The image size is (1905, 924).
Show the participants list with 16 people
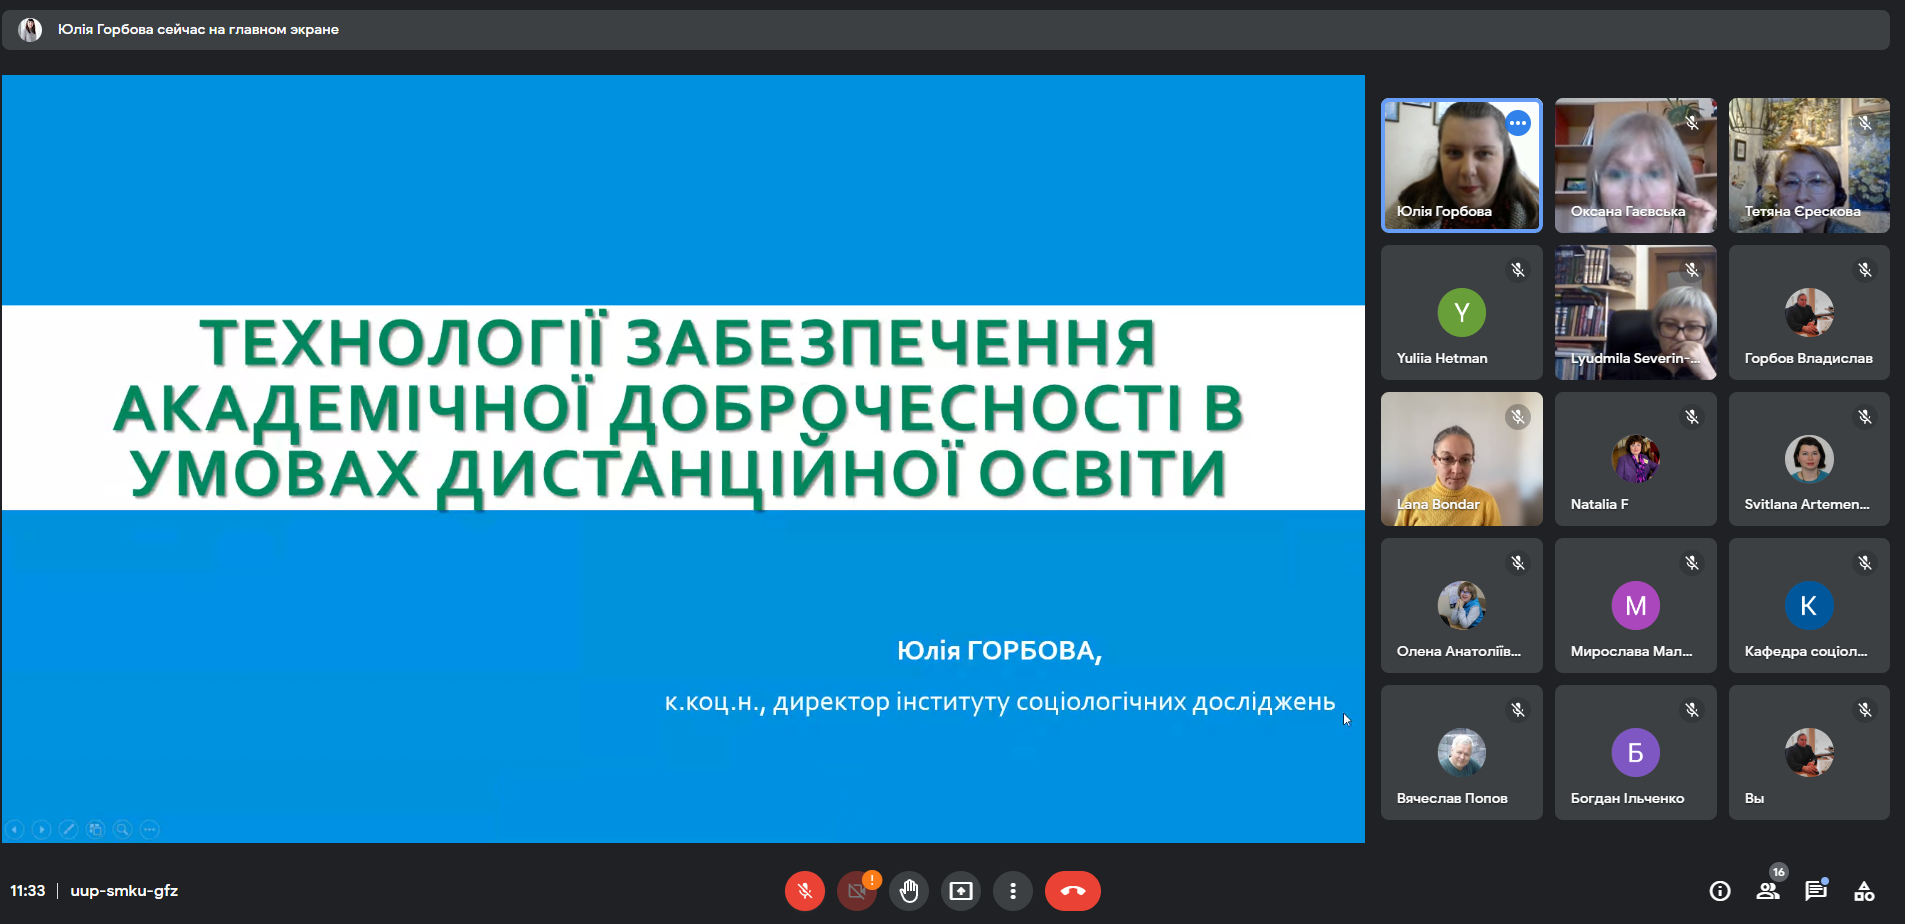1767,891
